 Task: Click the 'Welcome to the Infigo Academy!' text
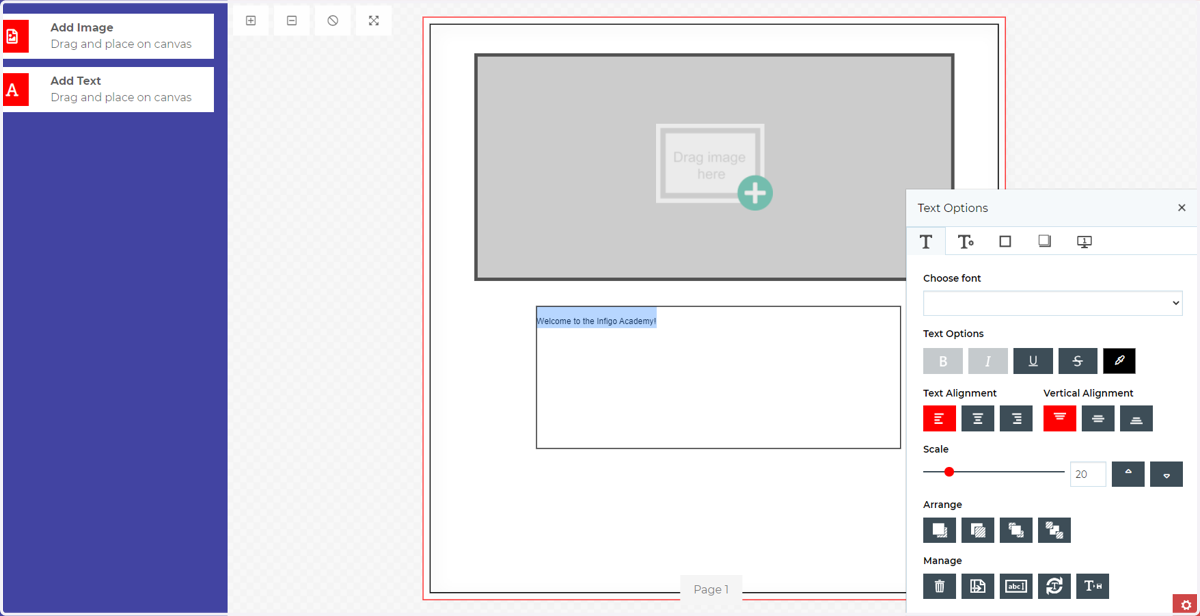click(x=596, y=321)
